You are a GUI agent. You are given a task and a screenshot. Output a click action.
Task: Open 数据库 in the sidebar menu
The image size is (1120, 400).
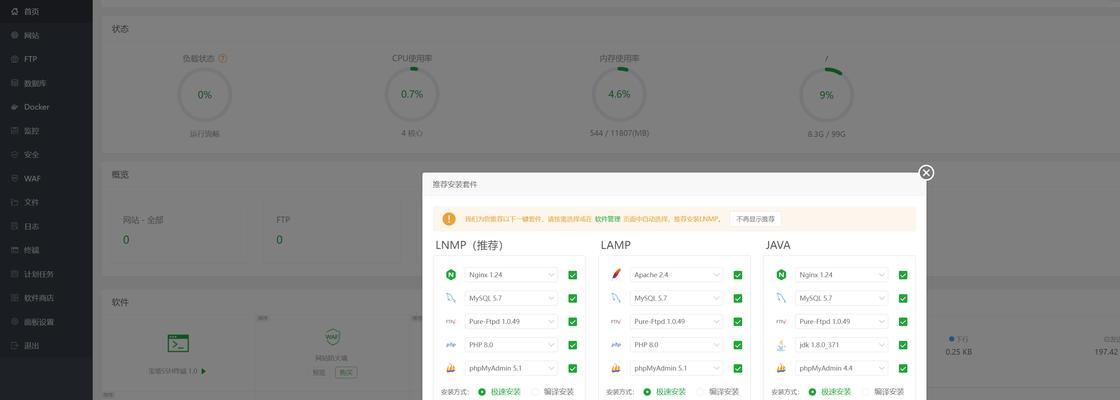(x=46, y=84)
